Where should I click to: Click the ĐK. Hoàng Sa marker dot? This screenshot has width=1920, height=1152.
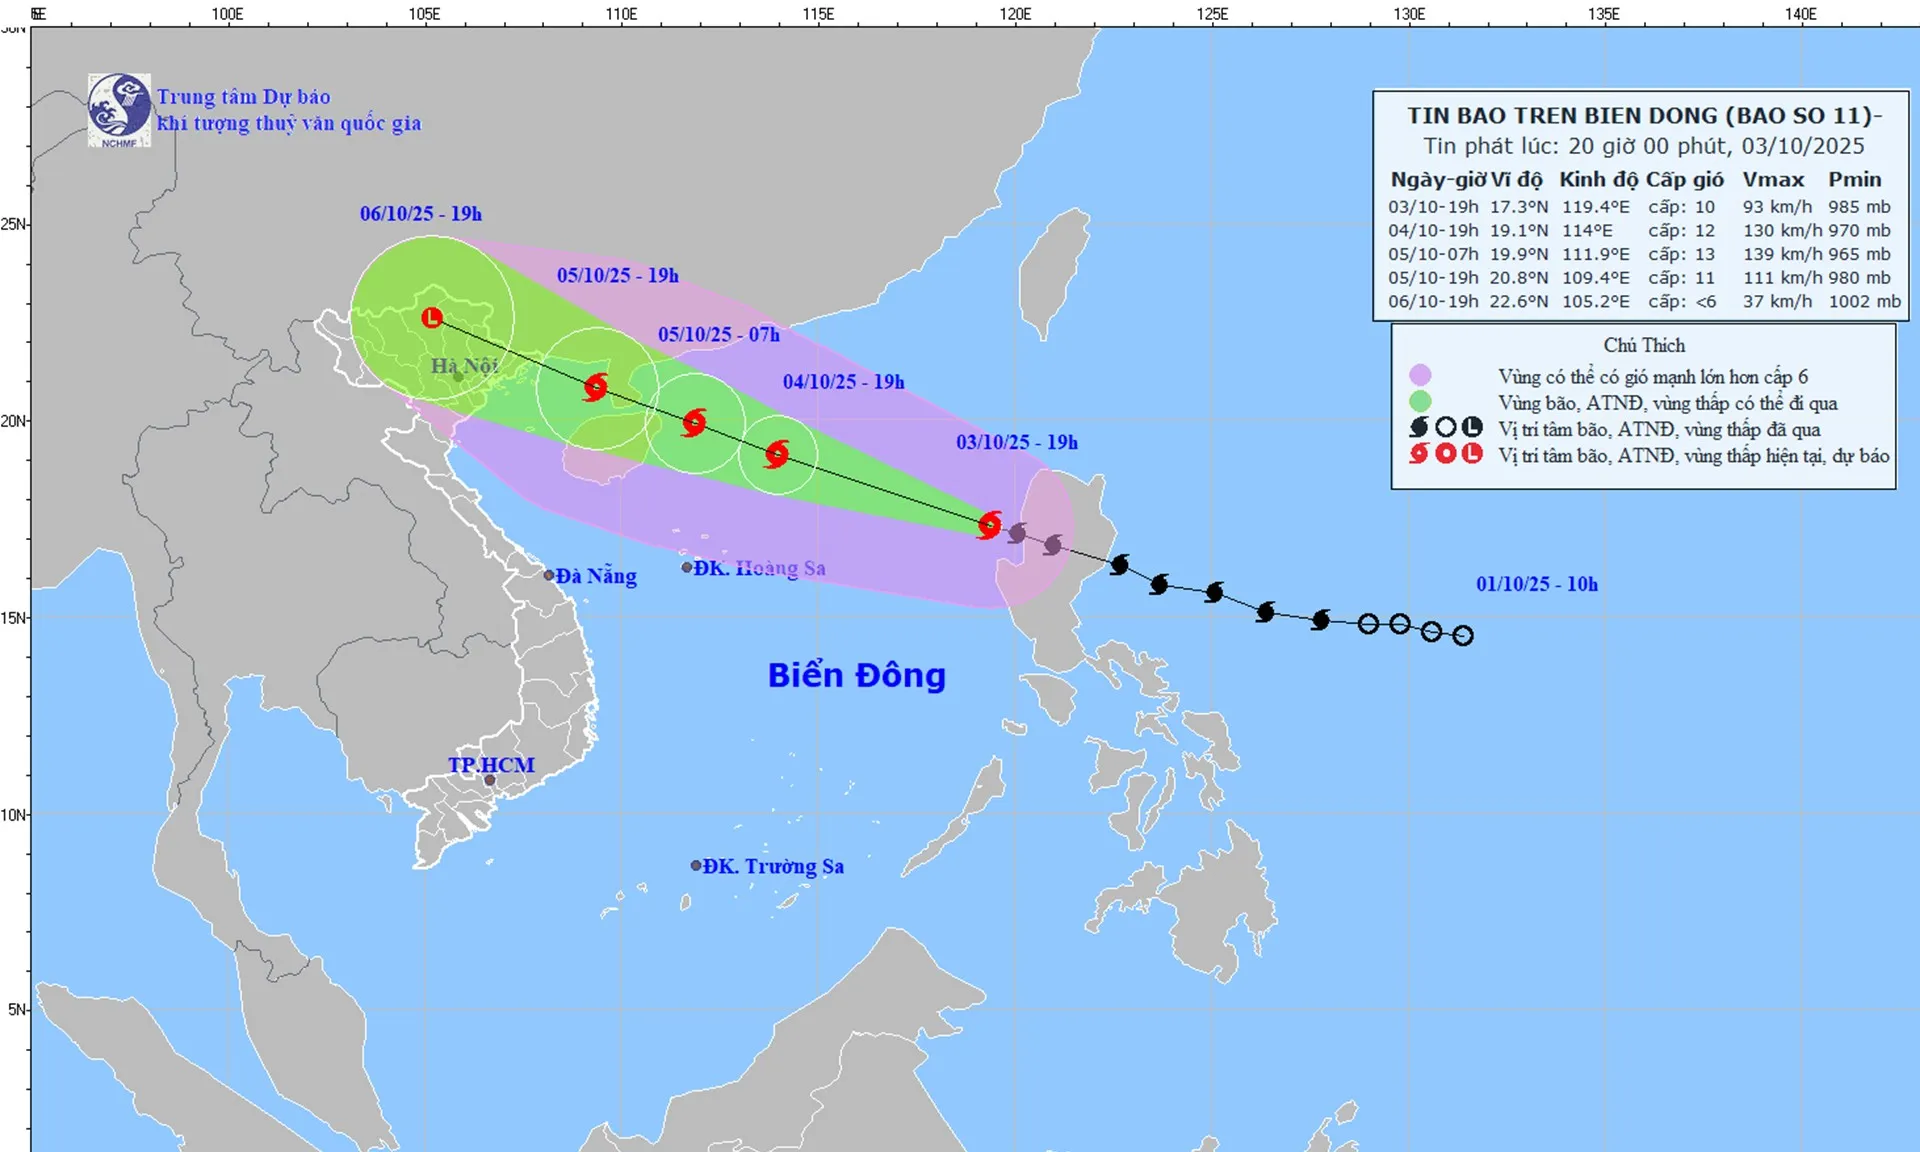[x=687, y=568]
